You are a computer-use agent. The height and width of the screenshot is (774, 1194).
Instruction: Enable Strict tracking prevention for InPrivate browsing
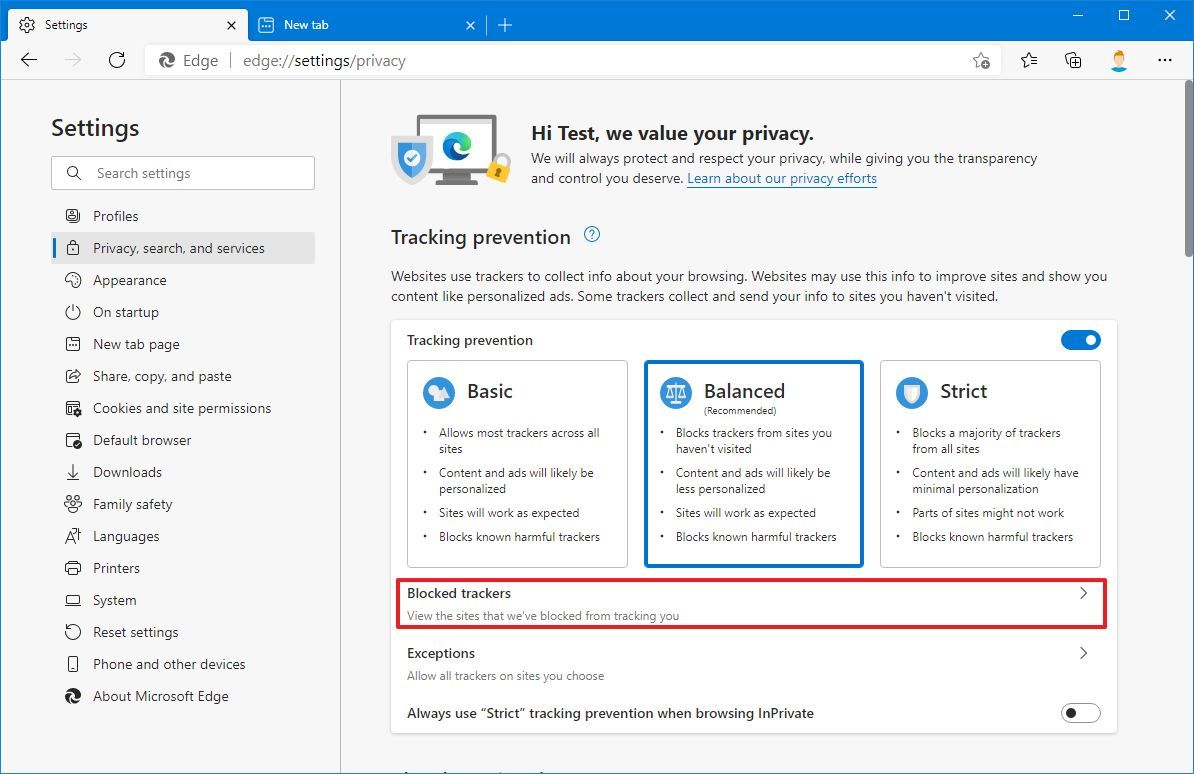pos(1080,713)
